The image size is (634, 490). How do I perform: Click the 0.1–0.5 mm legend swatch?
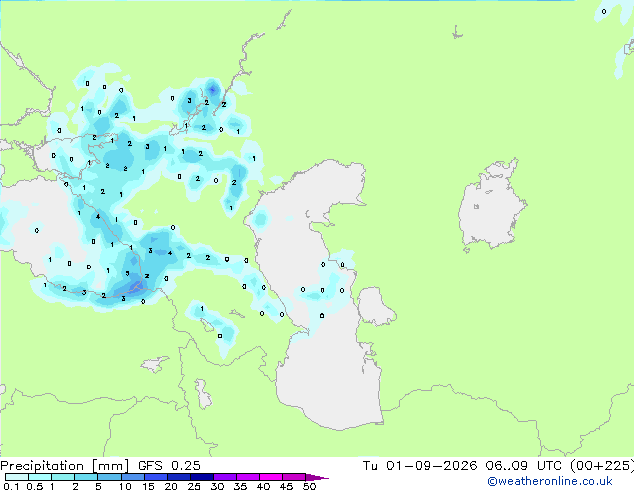click(x=17, y=477)
